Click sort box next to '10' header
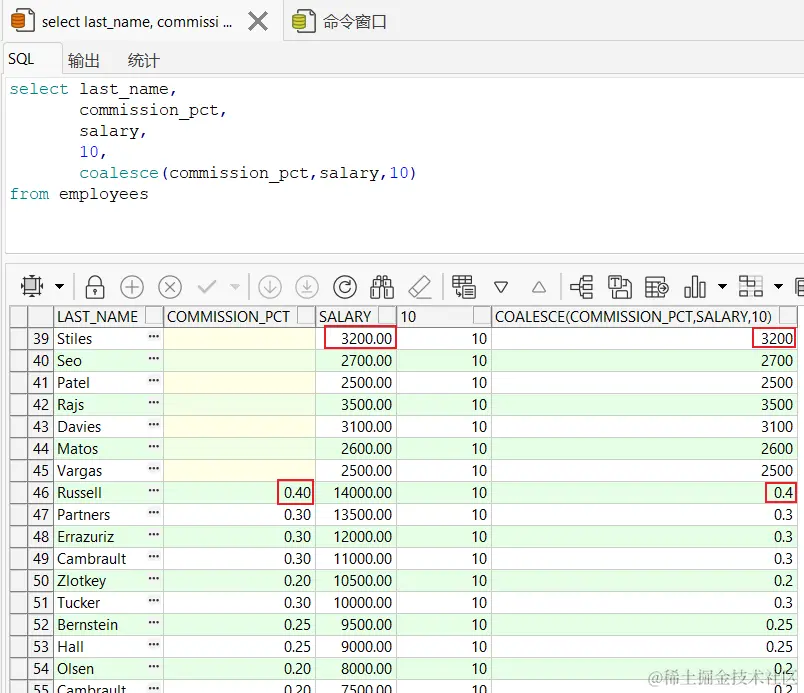The width and height of the screenshot is (804, 693). (x=481, y=315)
